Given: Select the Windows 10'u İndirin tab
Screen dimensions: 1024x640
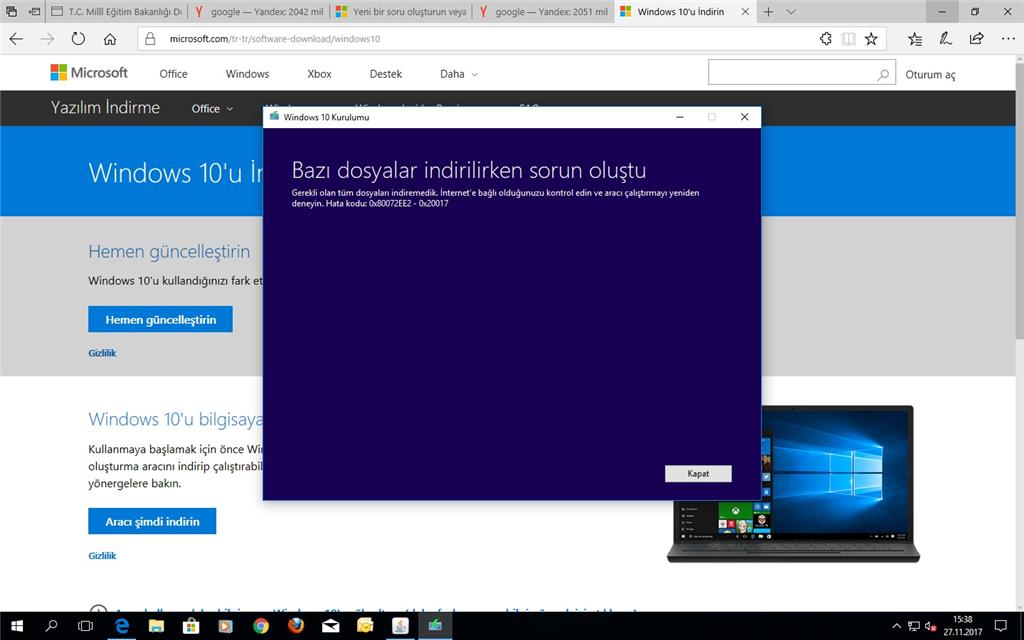Looking at the screenshot, I should coord(680,12).
